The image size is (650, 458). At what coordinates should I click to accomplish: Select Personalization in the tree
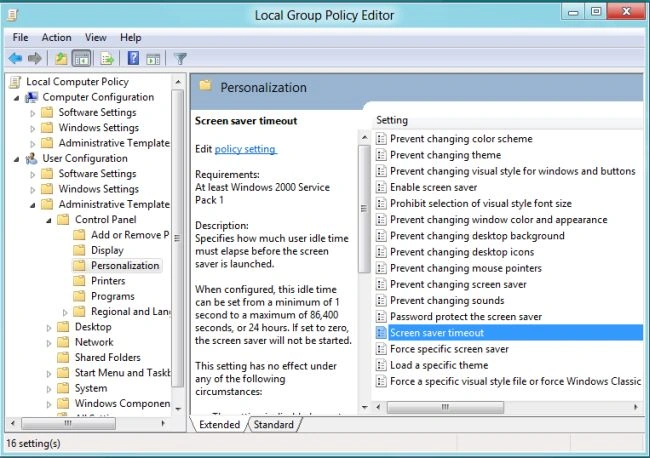(x=125, y=265)
